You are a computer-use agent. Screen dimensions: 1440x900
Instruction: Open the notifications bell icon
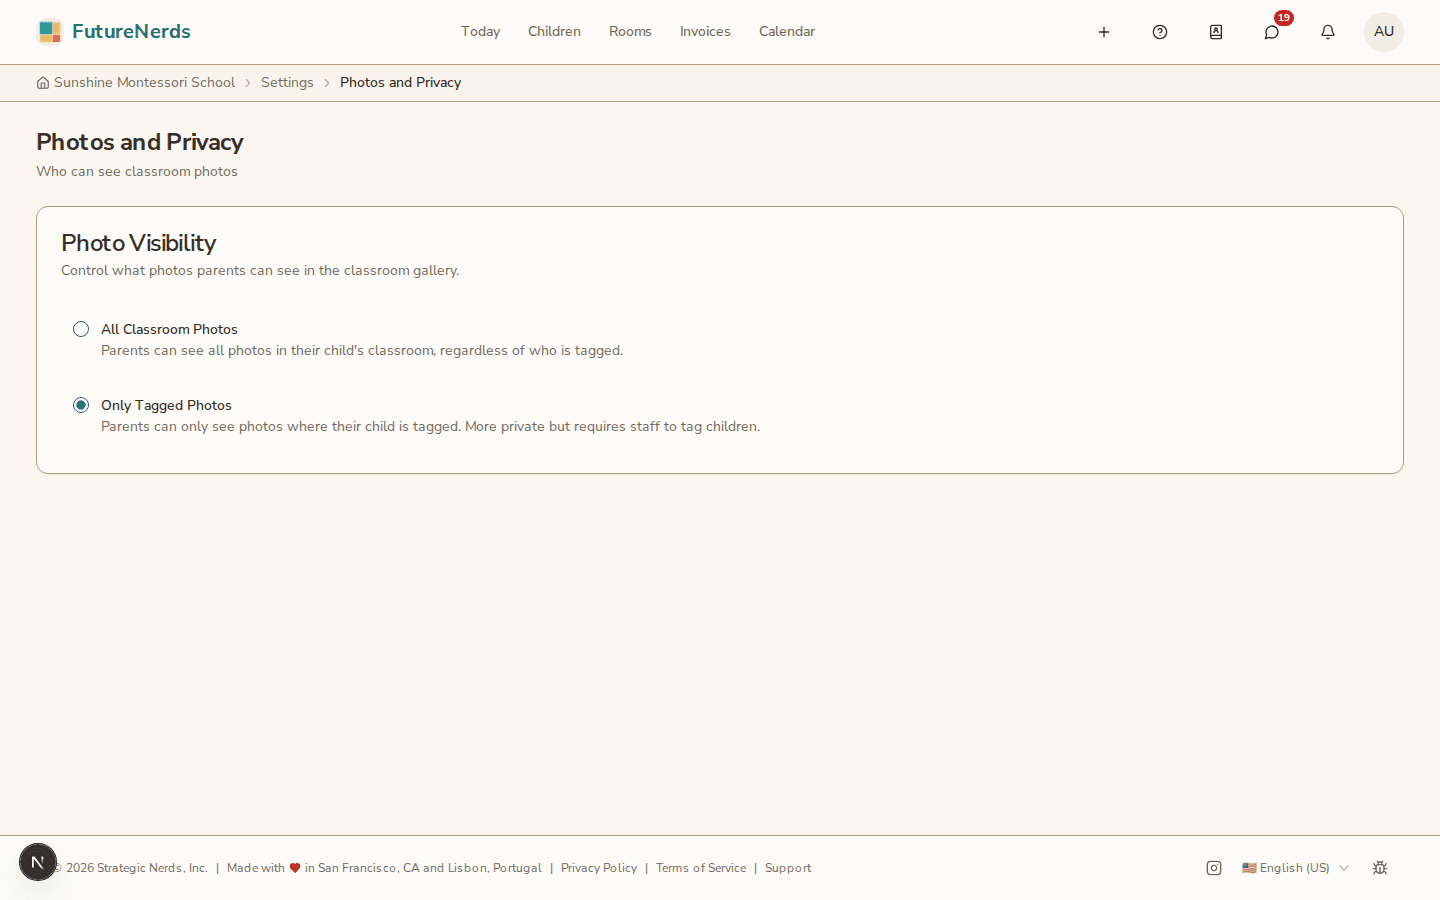coord(1328,32)
